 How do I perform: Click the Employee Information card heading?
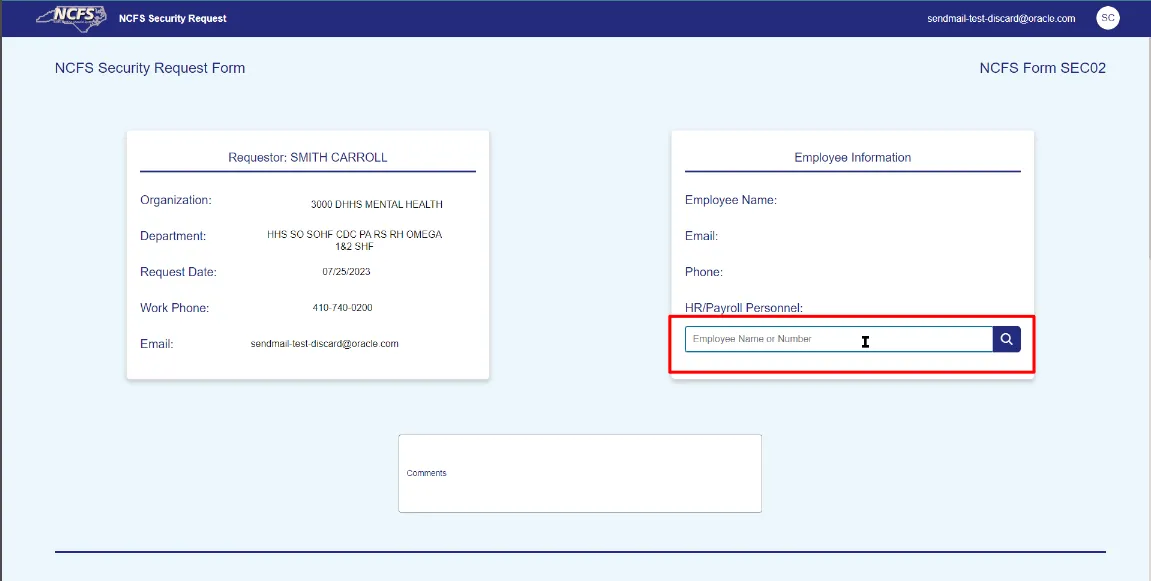tap(852, 157)
